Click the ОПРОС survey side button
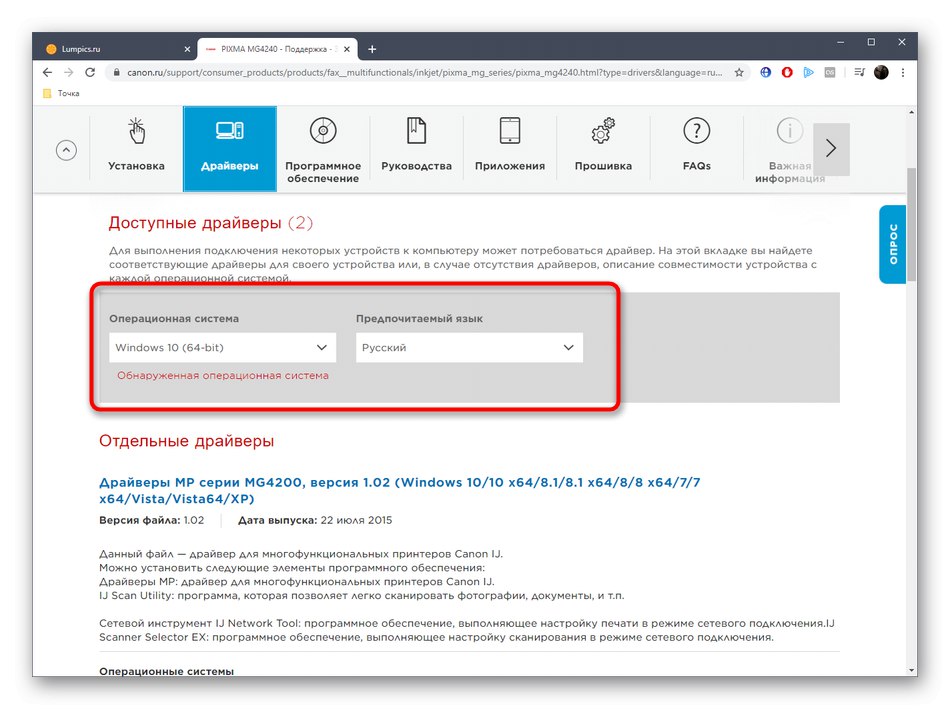Image resolution: width=950 pixels, height=709 pixels. click(x=892, y=244)
